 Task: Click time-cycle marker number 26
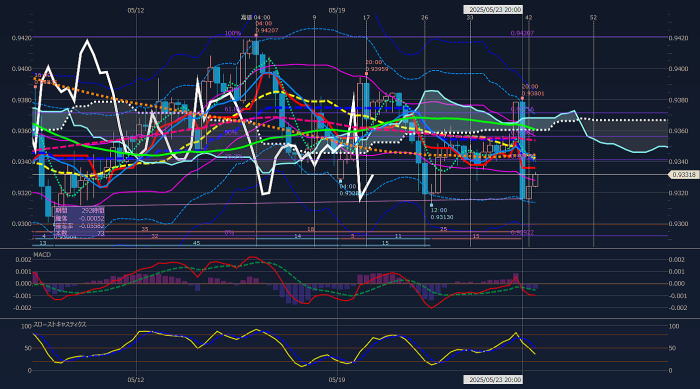[x=424, y=17]
